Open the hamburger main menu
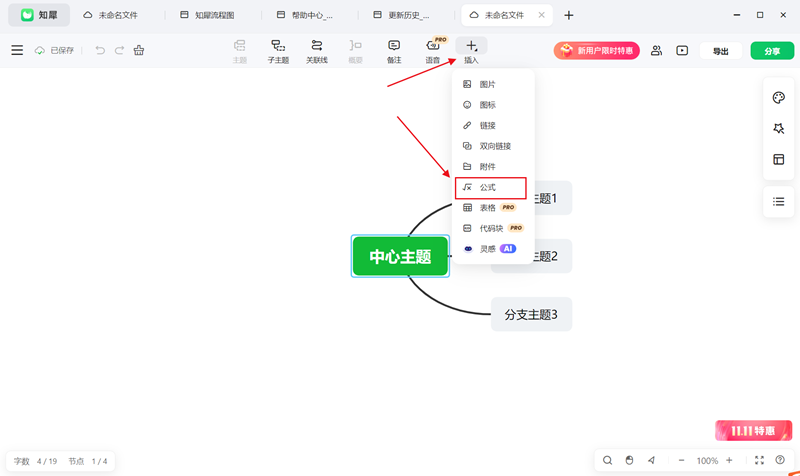 [17, 50]
